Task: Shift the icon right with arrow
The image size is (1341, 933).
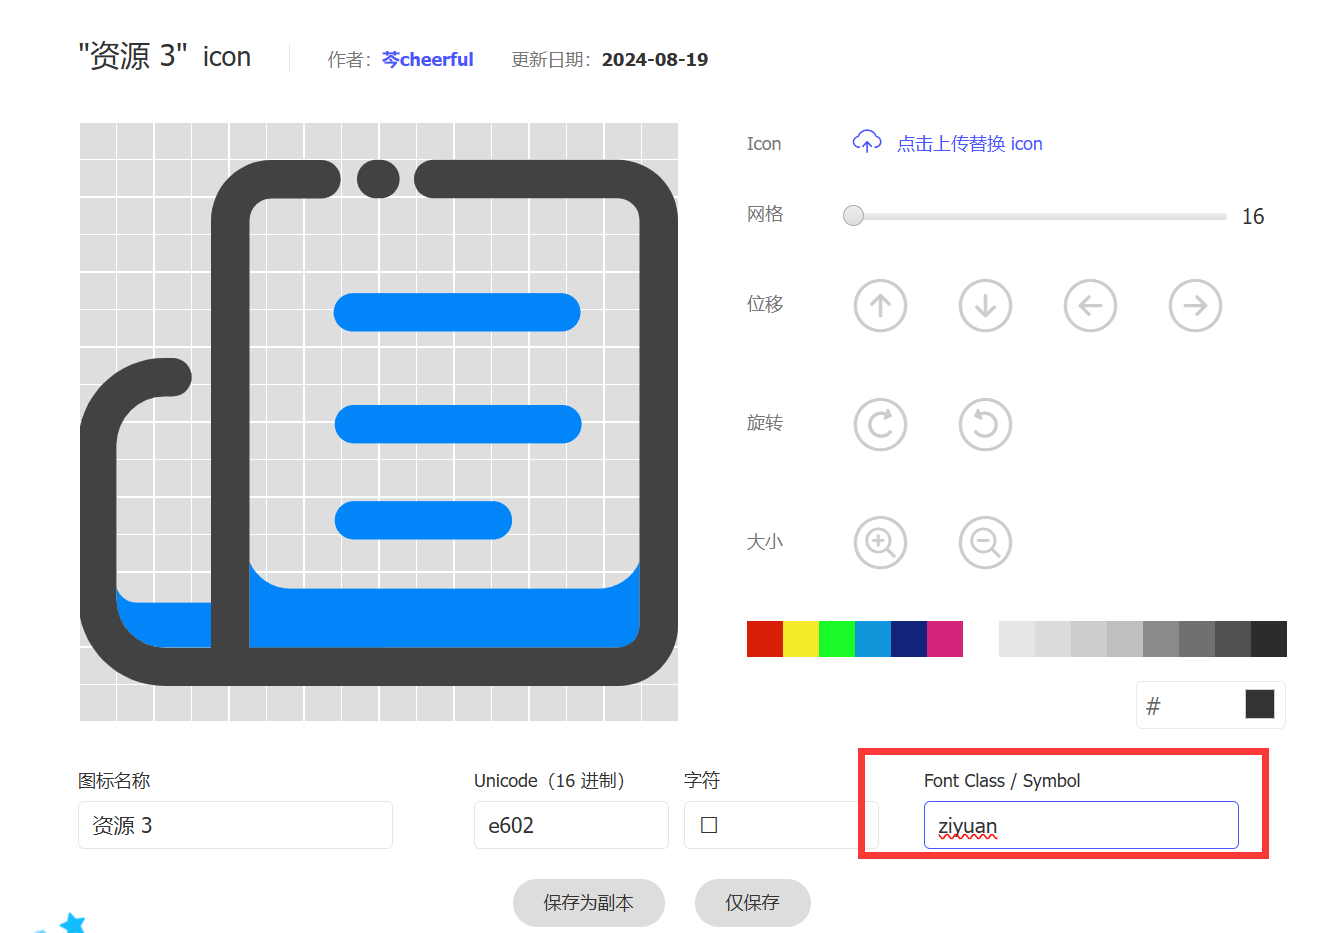Action: coord(1195,306)
